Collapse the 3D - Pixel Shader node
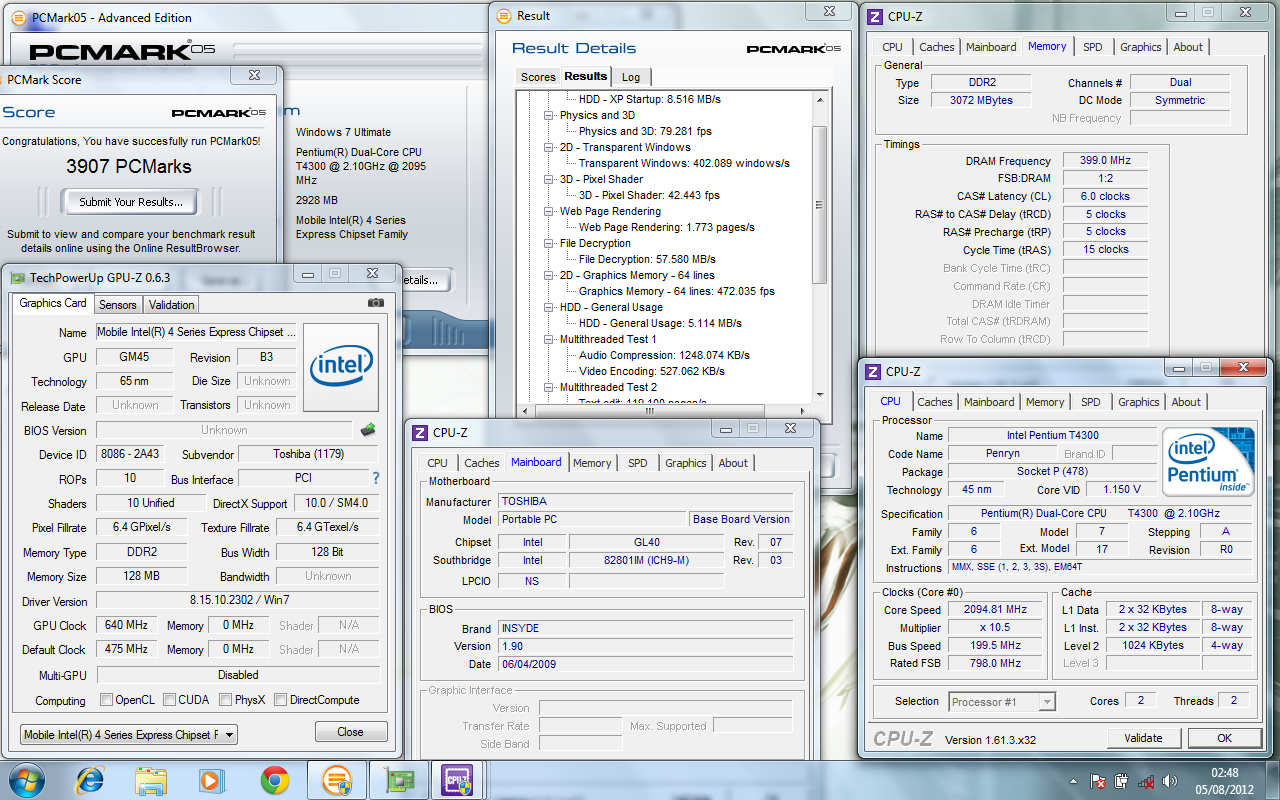The width and height of the screenshot is (1280, 800). (548, 179)
